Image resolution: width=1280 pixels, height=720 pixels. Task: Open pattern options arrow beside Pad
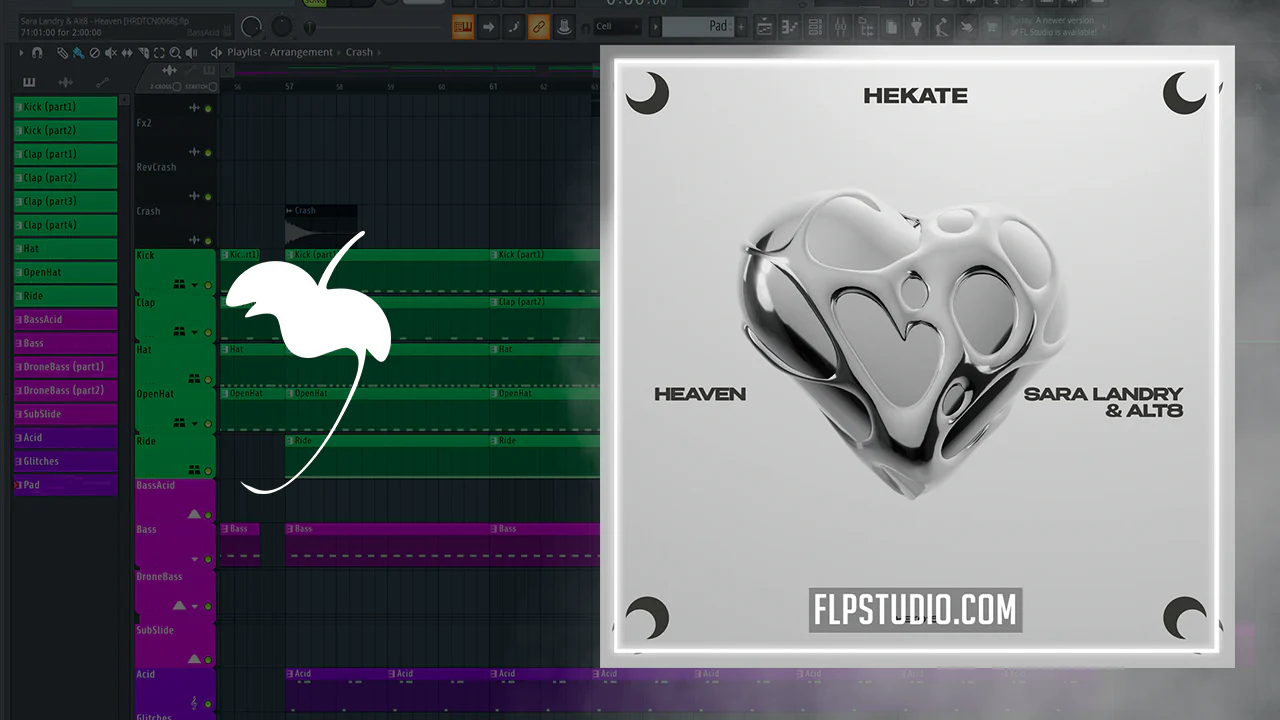pyautogui.click(x=653, y=27)
